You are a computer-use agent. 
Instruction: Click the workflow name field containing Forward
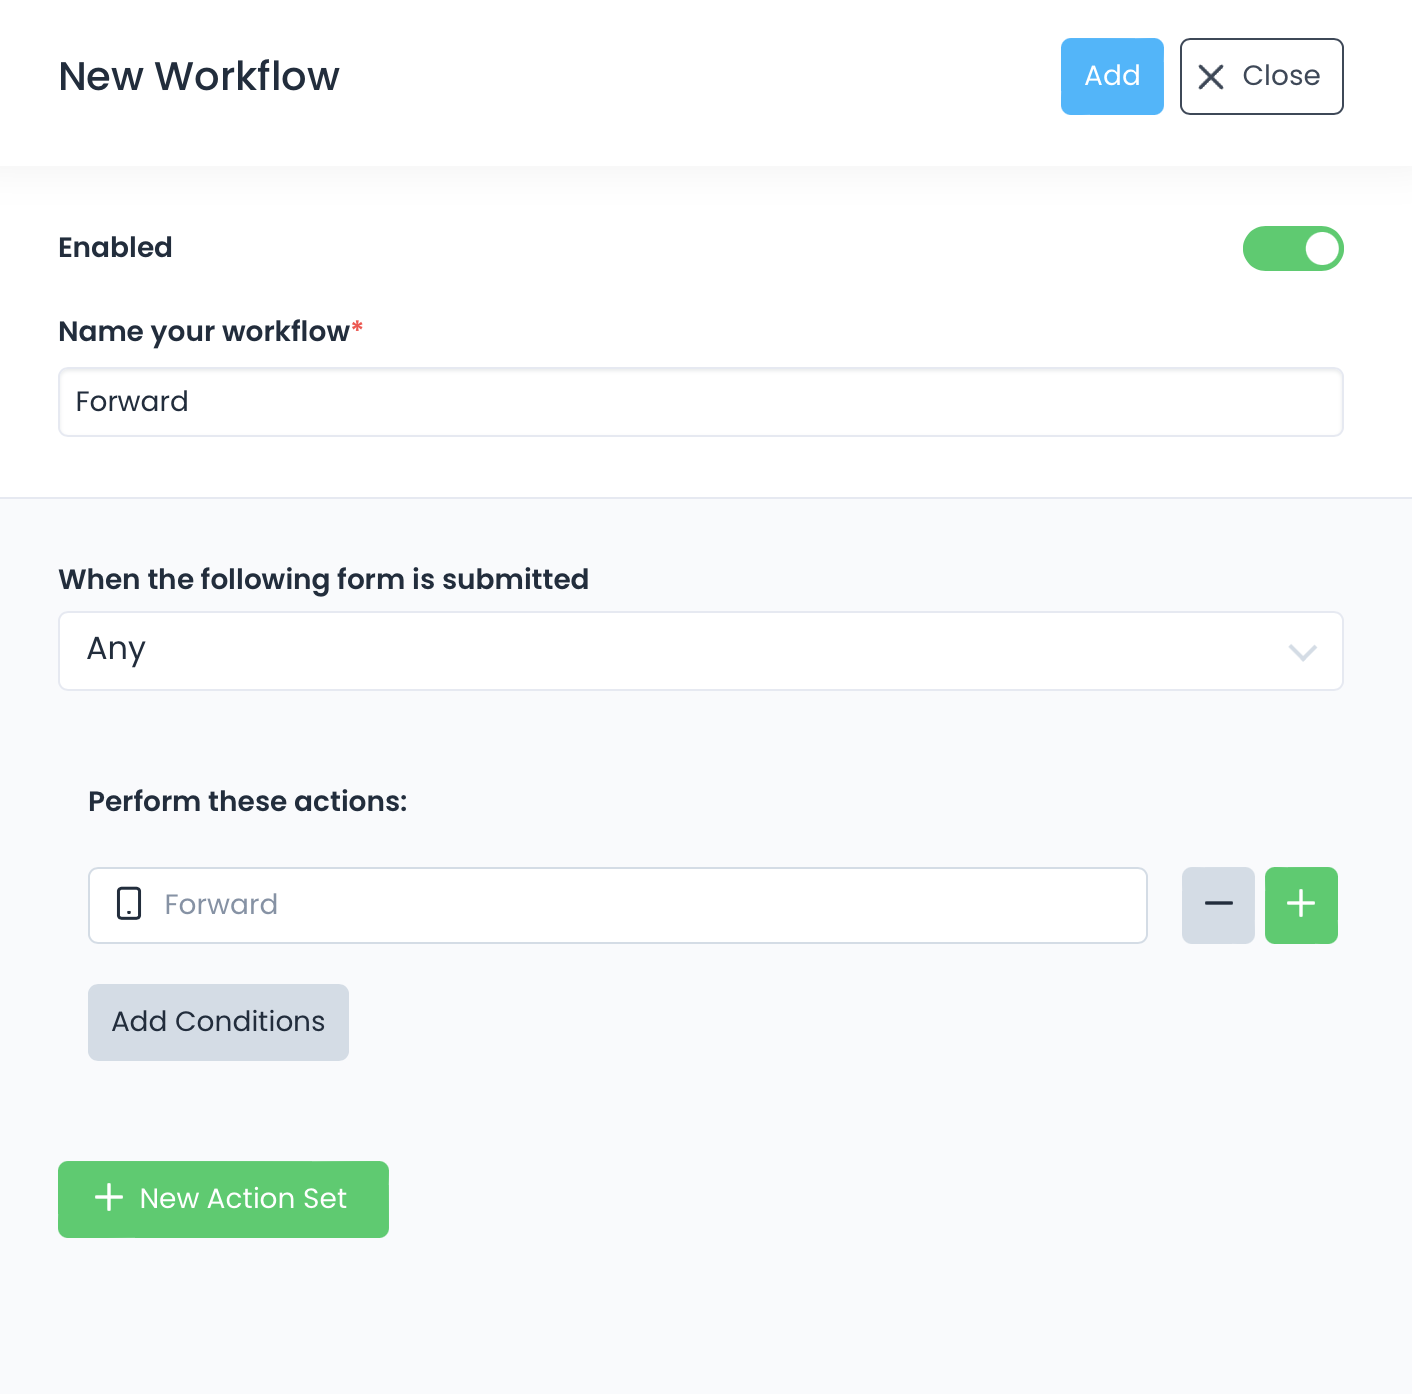click(700, 402)
